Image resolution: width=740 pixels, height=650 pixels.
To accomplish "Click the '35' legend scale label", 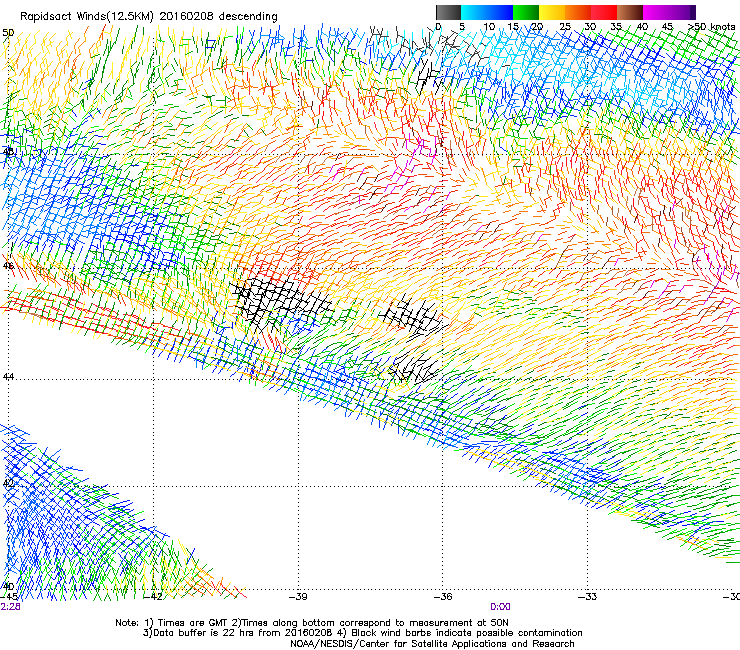I will click(616, 26).
